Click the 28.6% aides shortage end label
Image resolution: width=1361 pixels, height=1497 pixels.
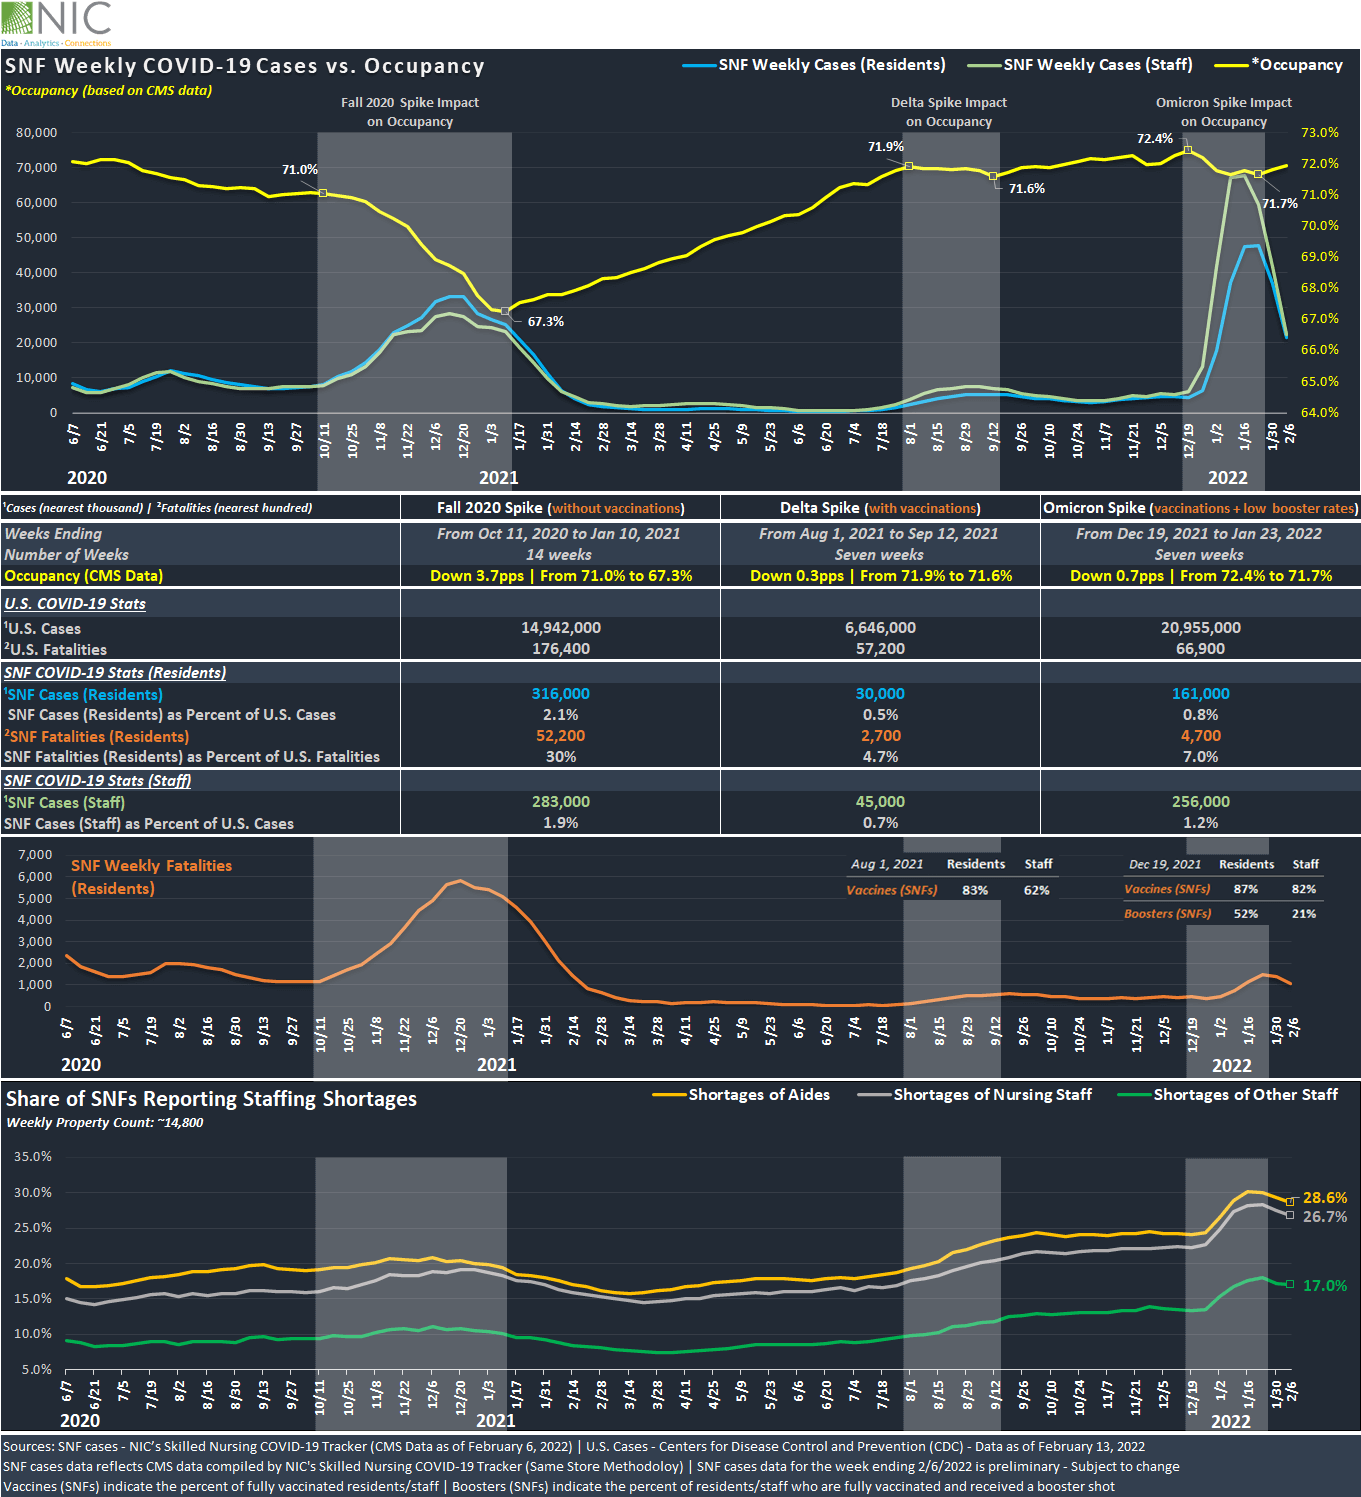click(x=1325, y=1198)
